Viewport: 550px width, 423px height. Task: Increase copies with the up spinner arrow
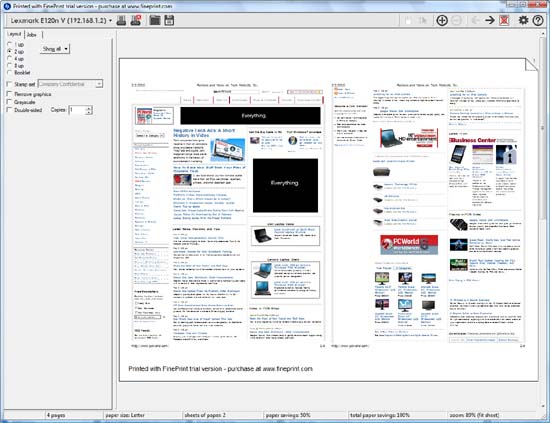pyautogui.click(x=89, y=108)
